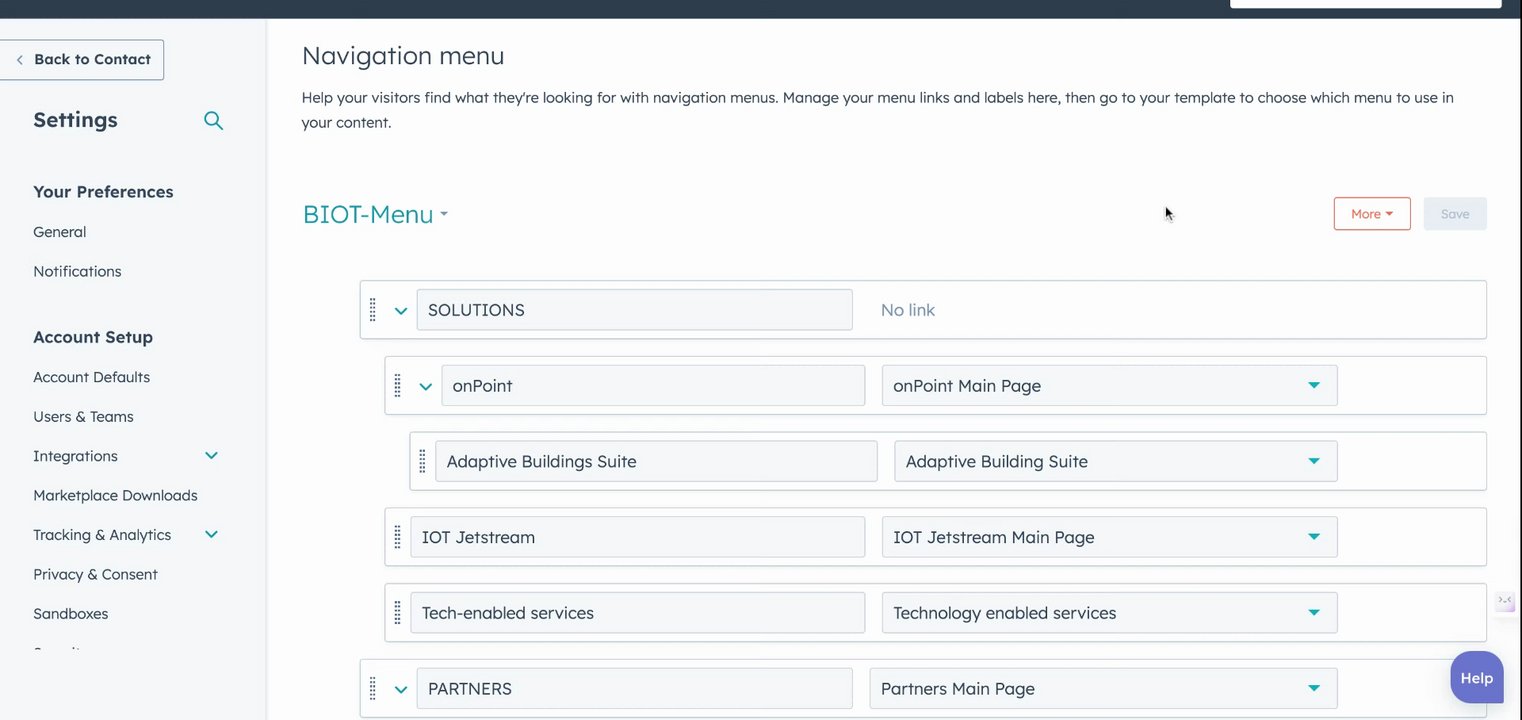Click the Your Preferences section heading
1522x720 pixels.
(103, 192)
